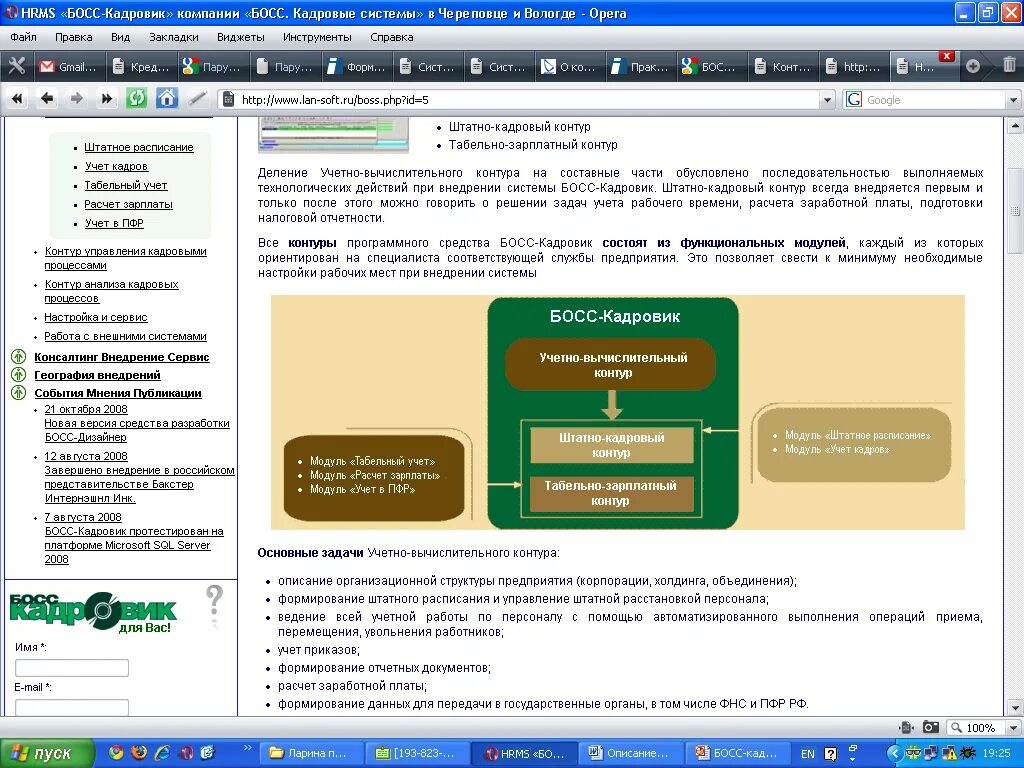The width and height of the screenshot is (1024, 768).
Task: Open Настройка и сервис link
Action: pos(95,317)
